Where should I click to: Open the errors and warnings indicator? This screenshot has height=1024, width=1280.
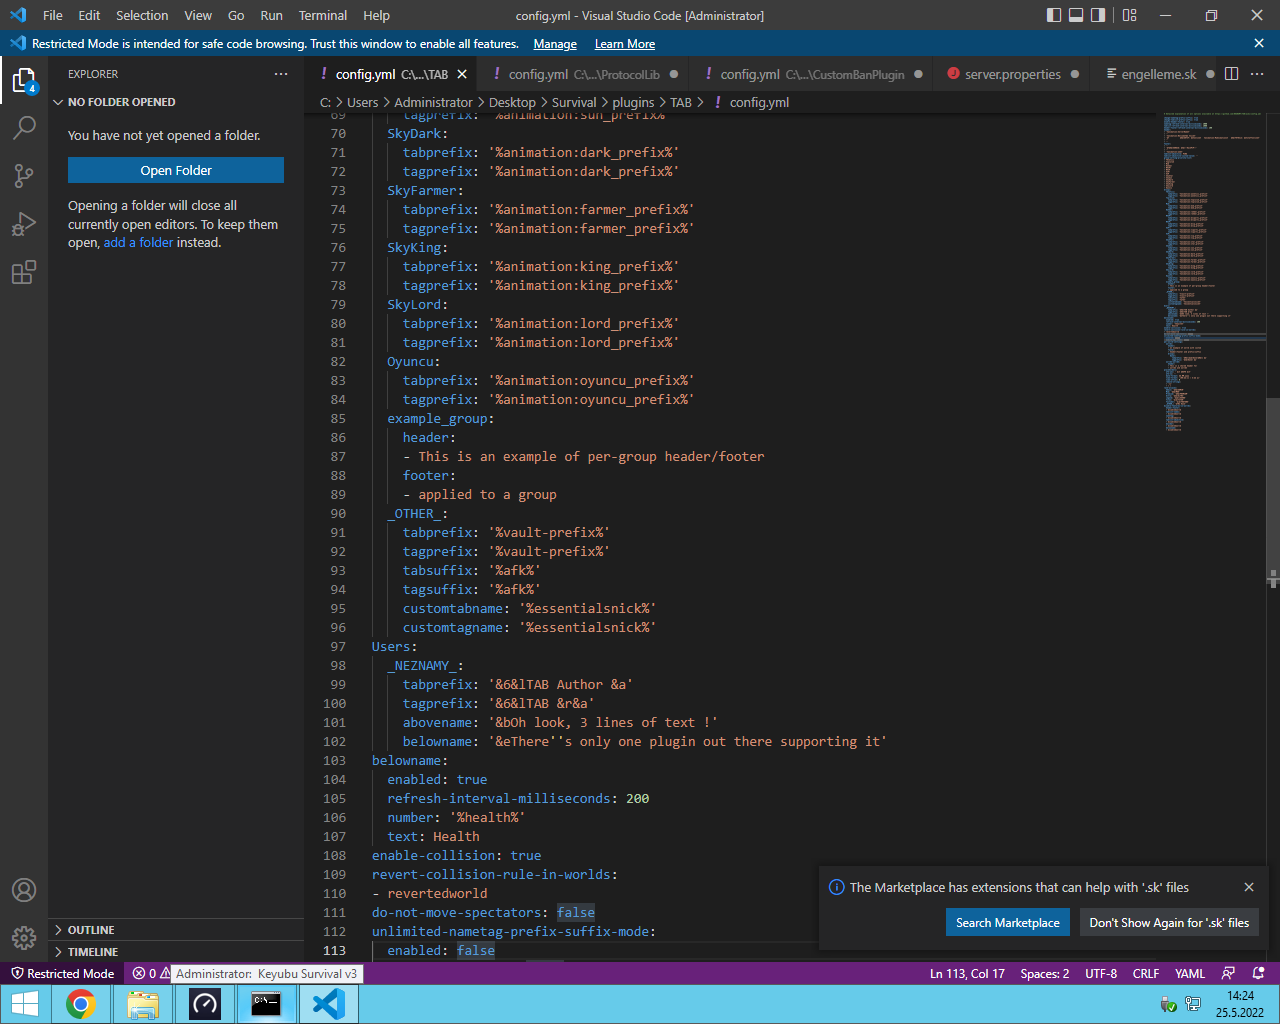pos(151,973)
